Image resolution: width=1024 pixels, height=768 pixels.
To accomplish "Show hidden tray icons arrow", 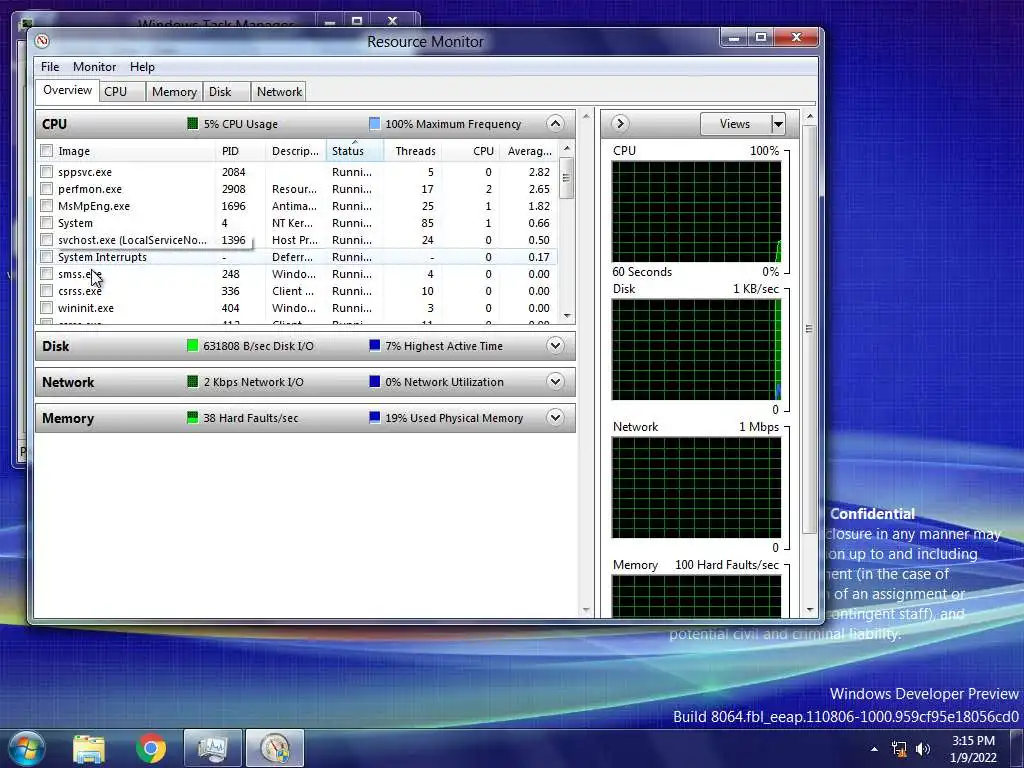I will click(x=874, y=748).
